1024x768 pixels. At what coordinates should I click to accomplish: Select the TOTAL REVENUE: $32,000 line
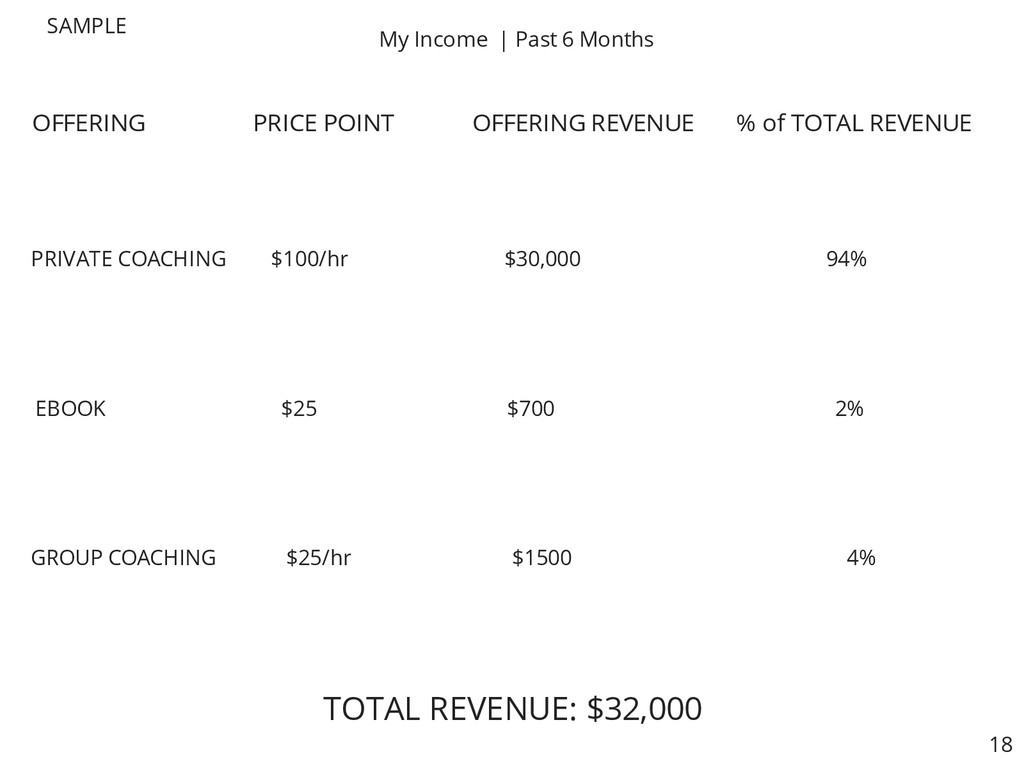pos(513,709)
